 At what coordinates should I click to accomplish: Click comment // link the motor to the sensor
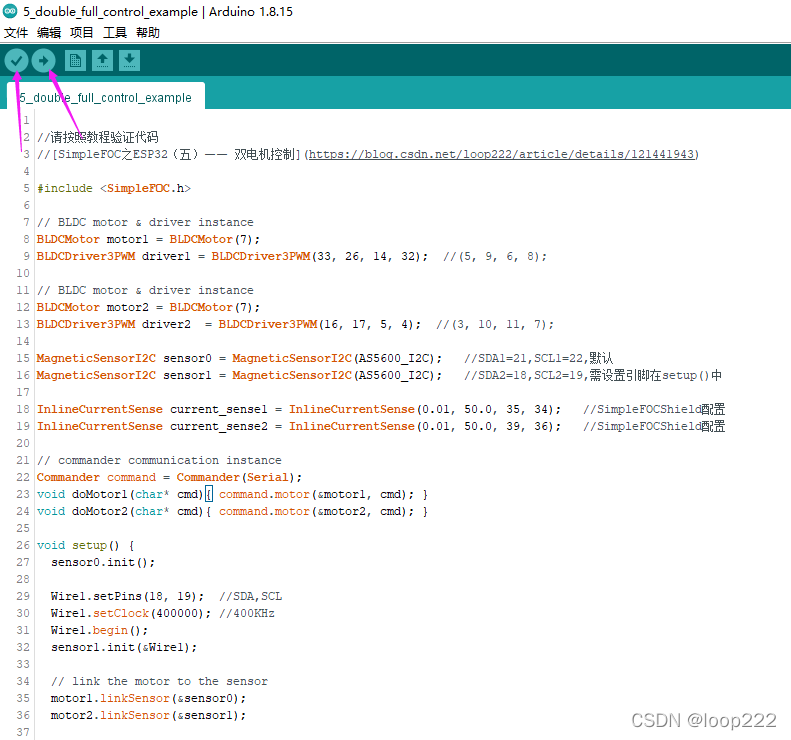(x=159, y=681)
